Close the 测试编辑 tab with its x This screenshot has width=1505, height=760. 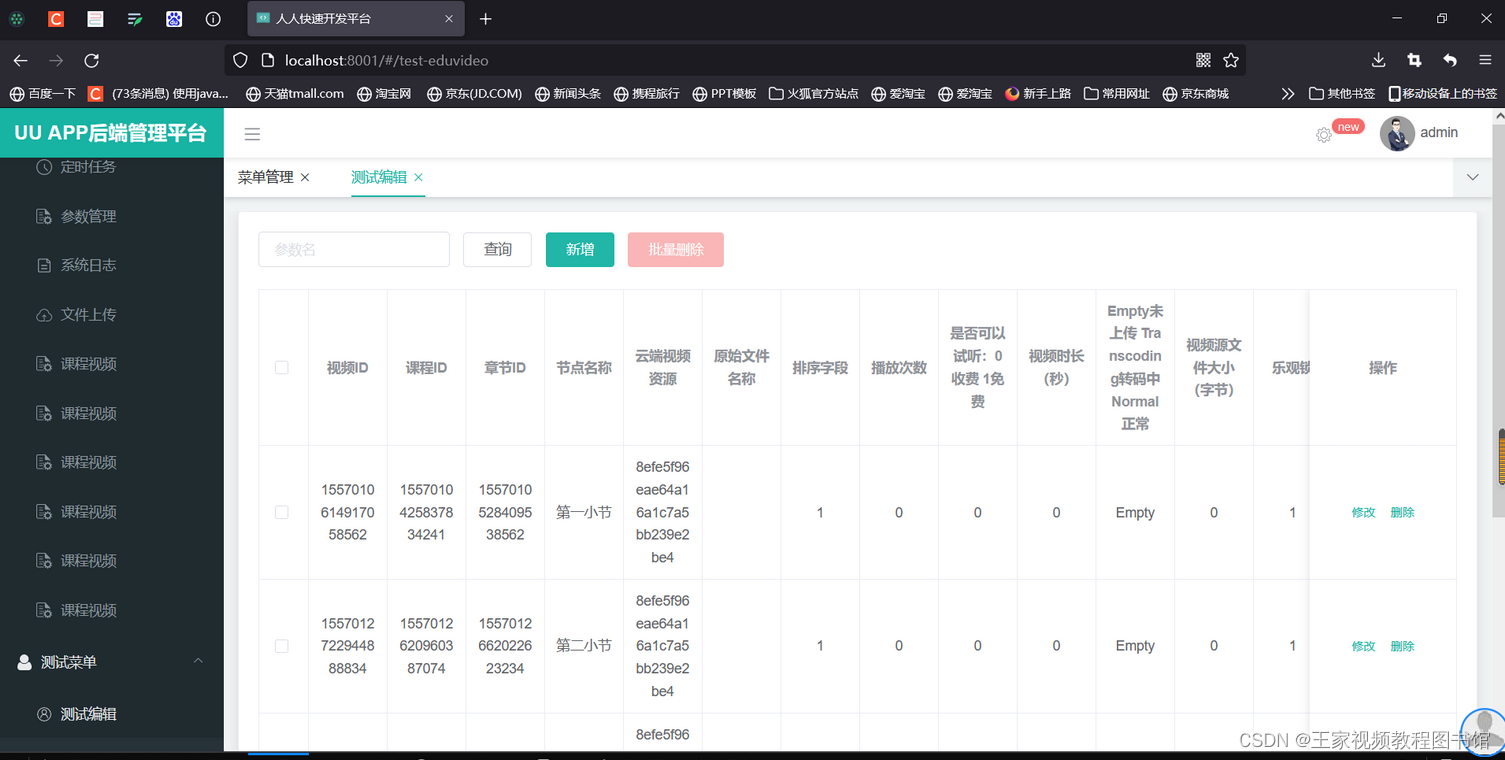tap(418, 177)
